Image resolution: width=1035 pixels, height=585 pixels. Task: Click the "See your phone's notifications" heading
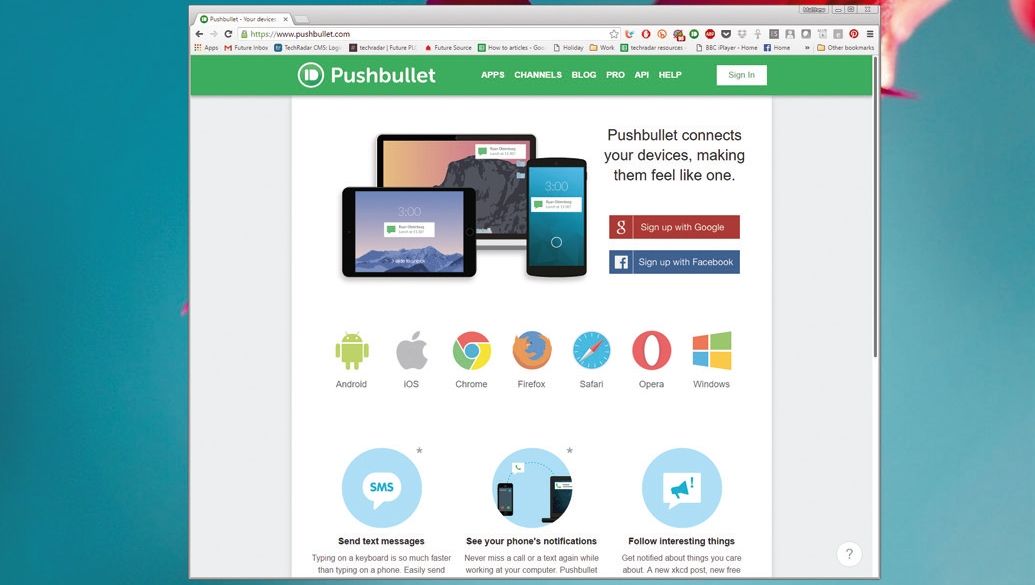coord(531,541)
